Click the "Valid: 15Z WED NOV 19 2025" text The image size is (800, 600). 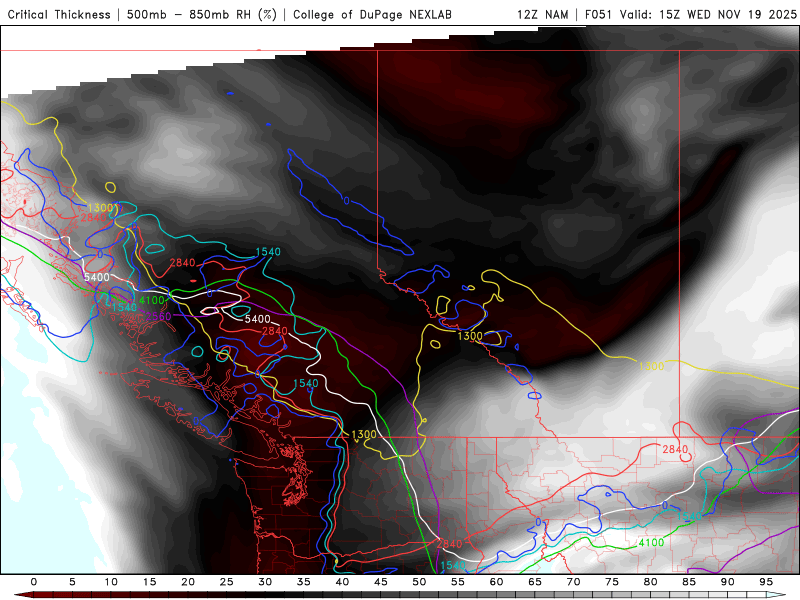[x=708, y=14]
